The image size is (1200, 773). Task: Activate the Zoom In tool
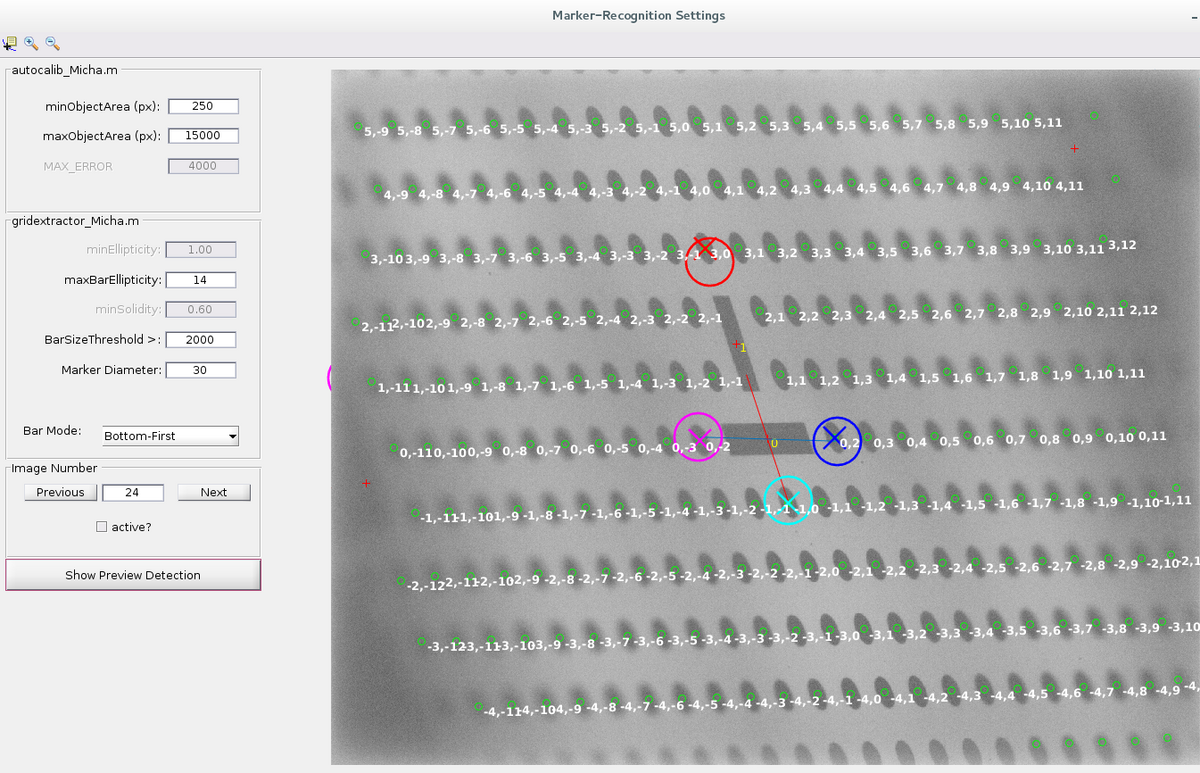click(x=31, y=44)
